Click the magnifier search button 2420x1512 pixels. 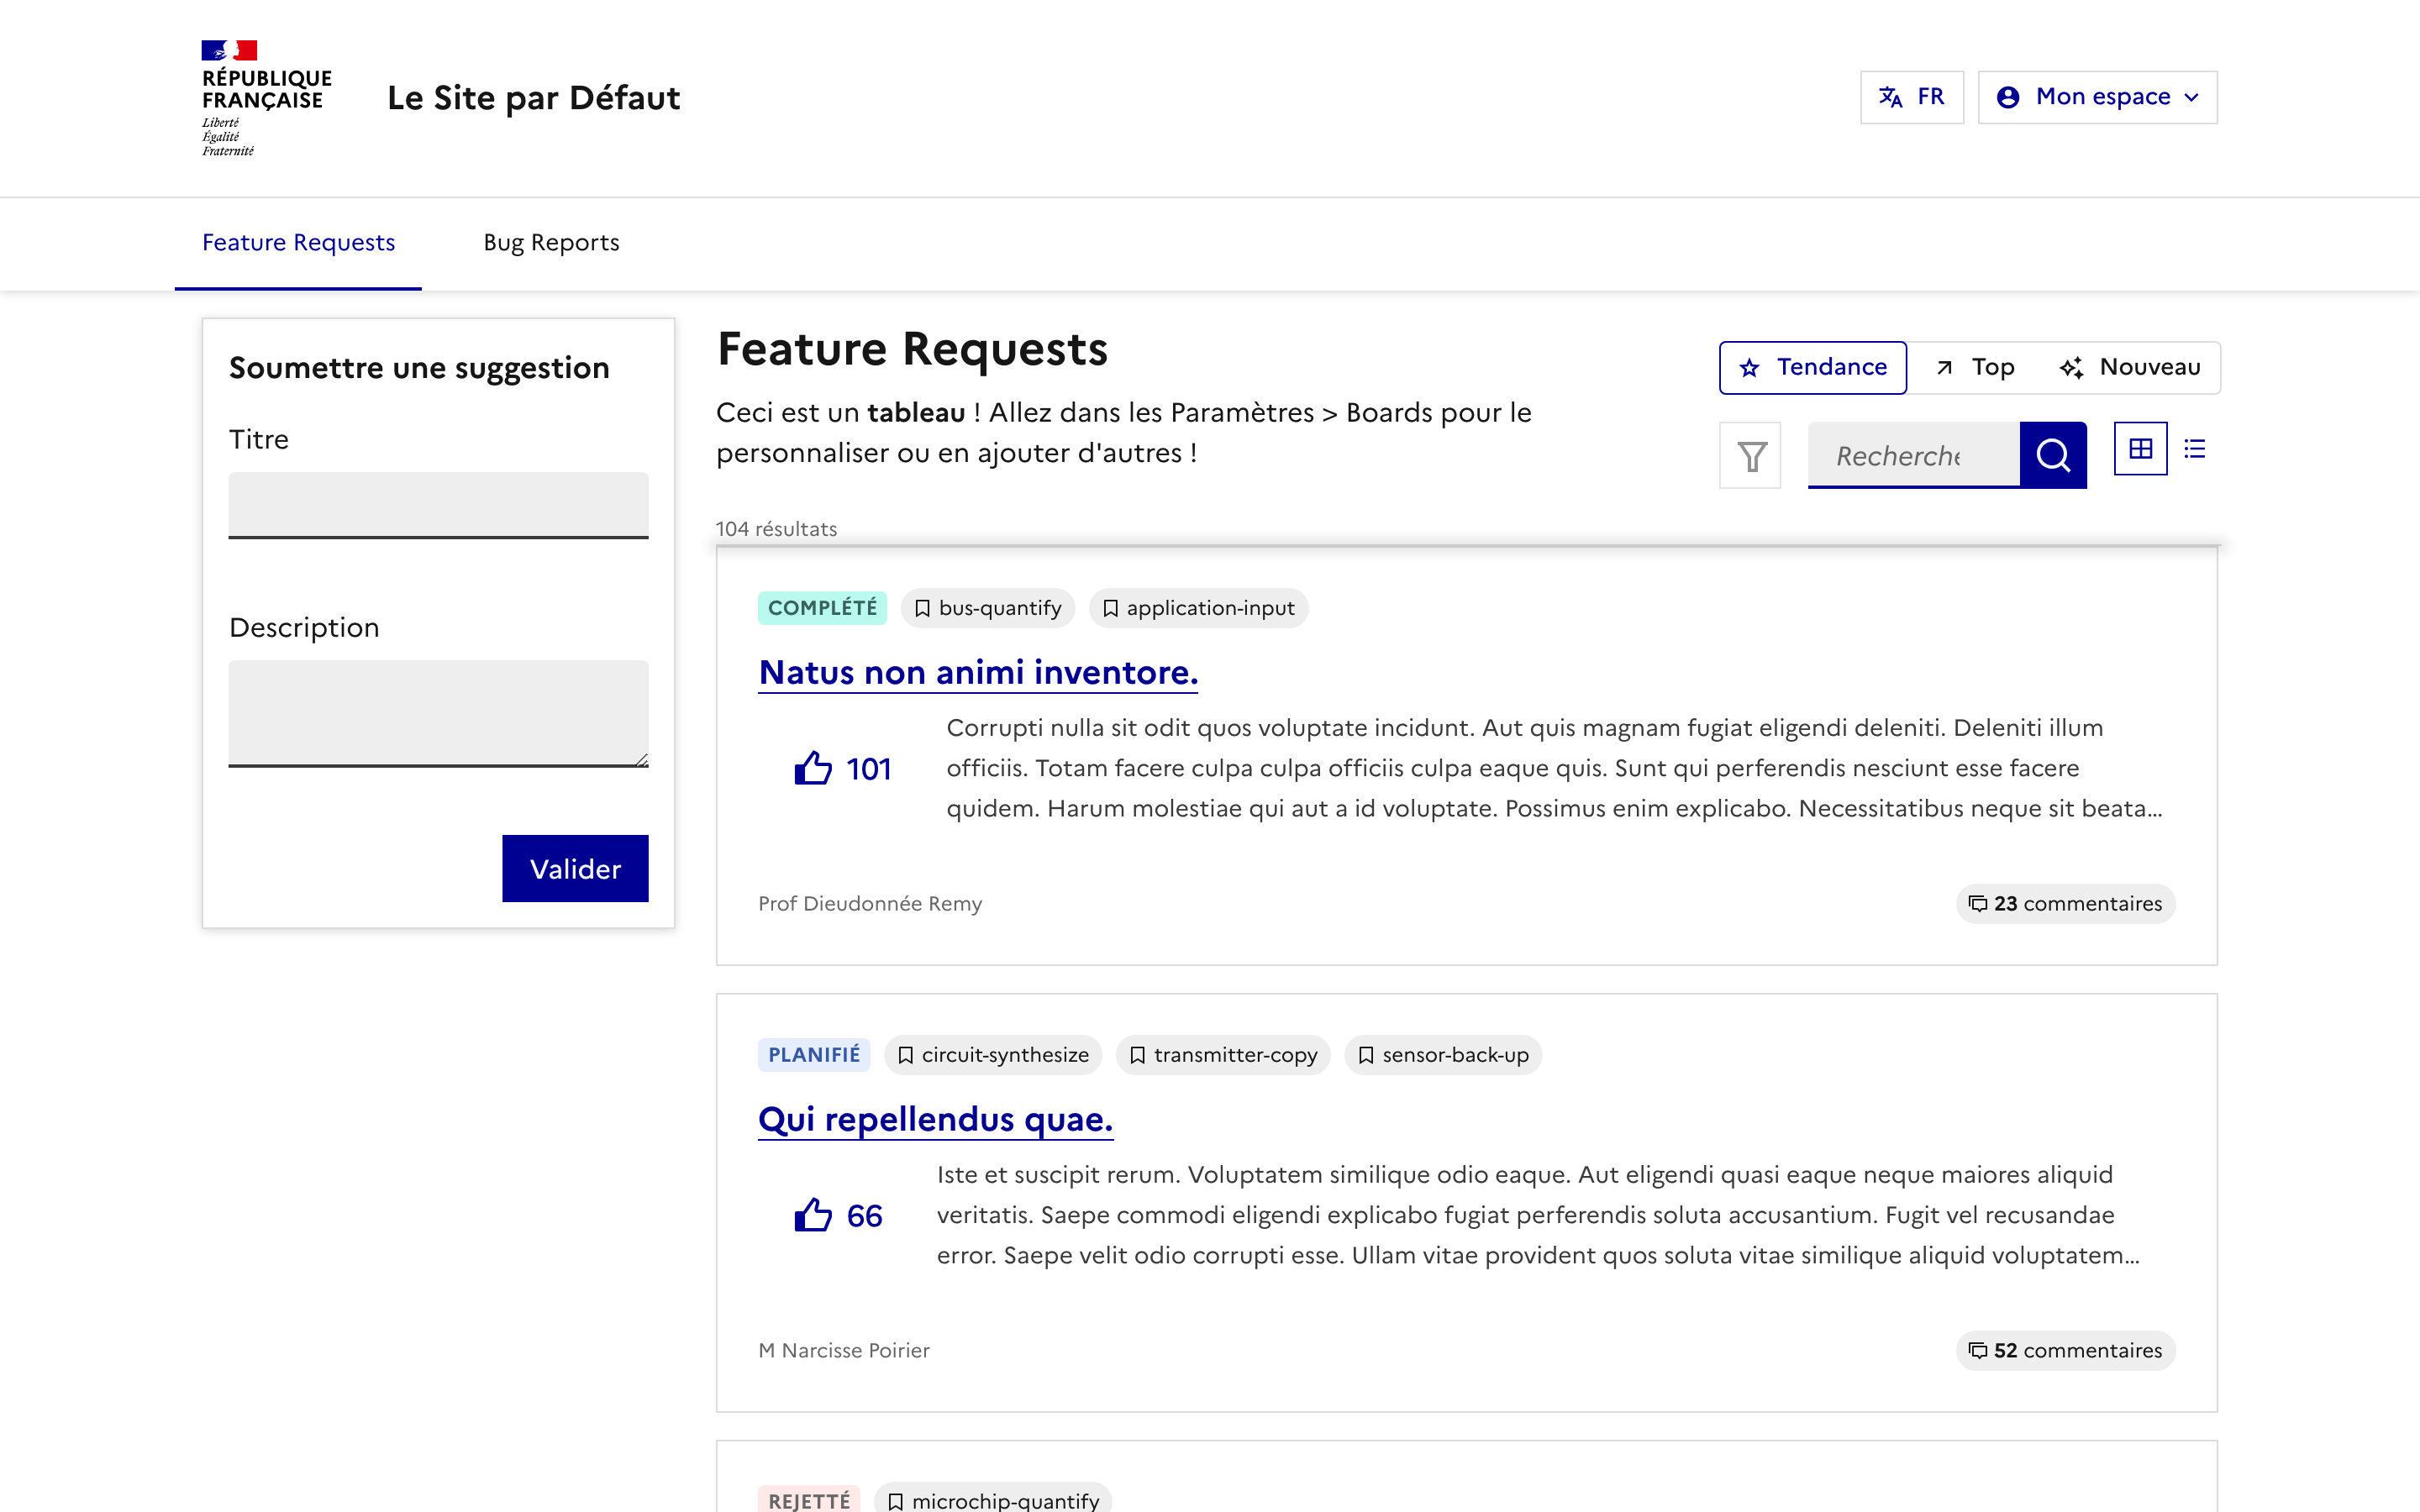coord(2052,456)
